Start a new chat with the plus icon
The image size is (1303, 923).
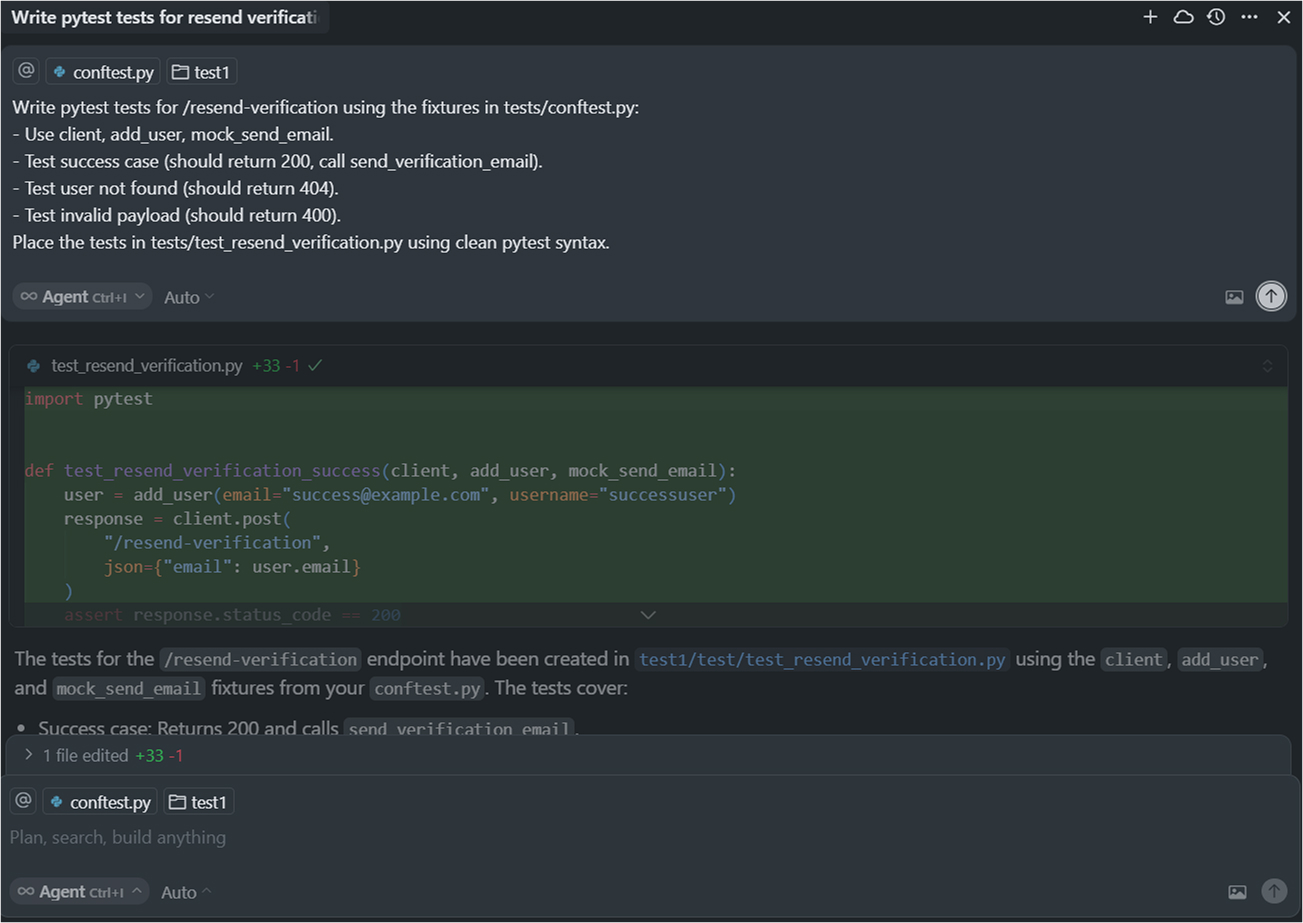click(1150, 17)
